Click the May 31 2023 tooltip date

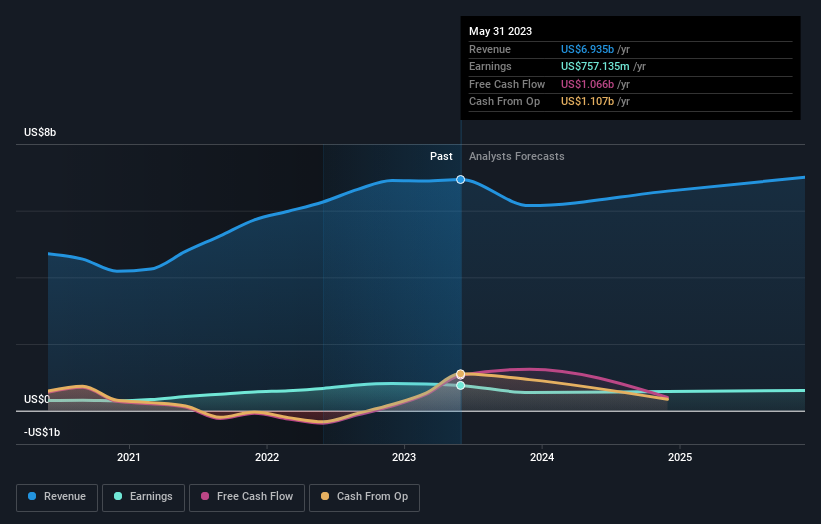(x=500, y=31)
